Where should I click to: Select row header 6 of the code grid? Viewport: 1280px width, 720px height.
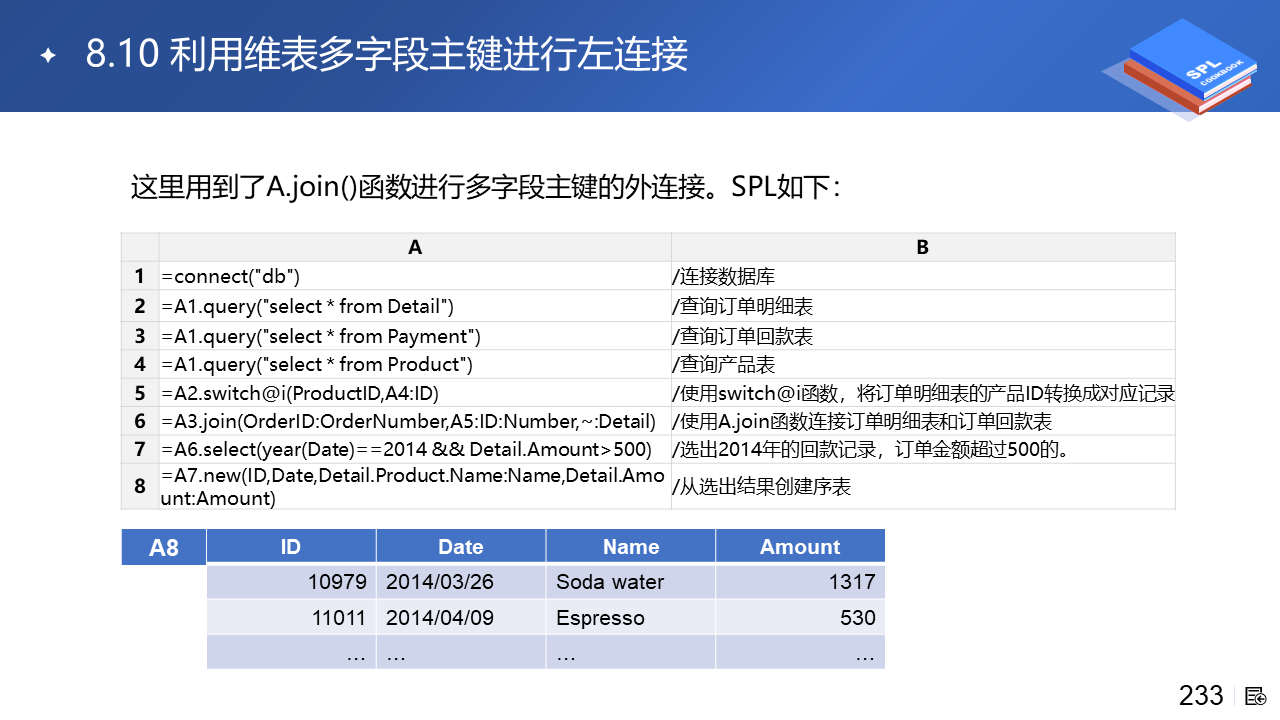pyautogui.click(x=140, y=421)
